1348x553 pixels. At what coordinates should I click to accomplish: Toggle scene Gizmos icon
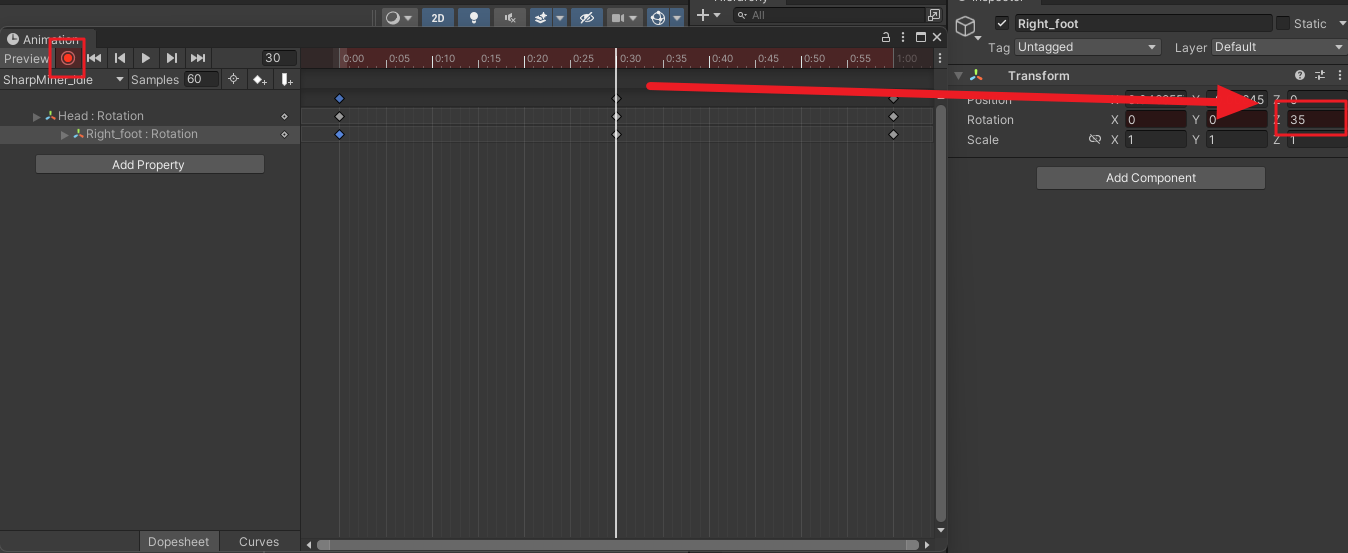tap(658, 17)
